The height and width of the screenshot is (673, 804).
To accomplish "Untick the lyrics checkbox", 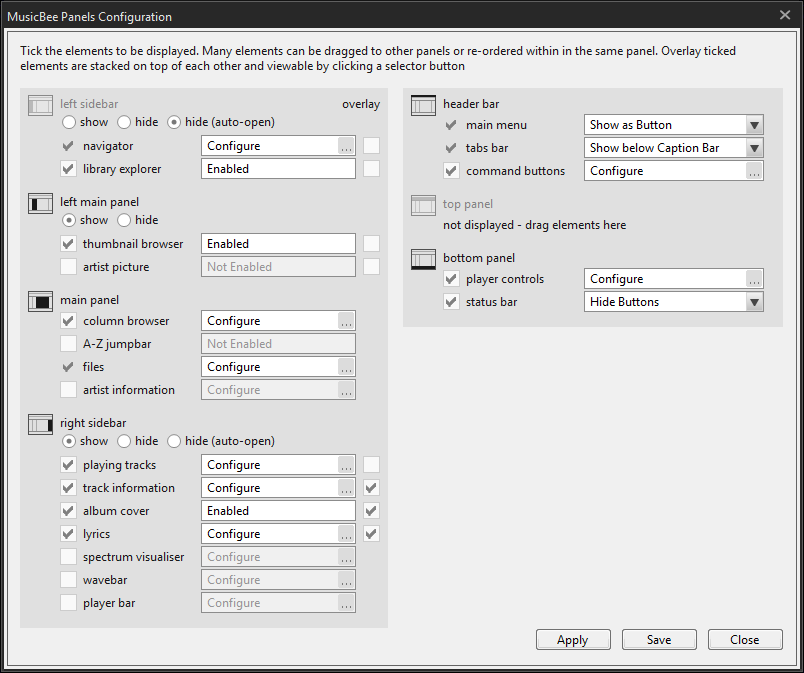I will pyautogui.click(x=68, y=534).
